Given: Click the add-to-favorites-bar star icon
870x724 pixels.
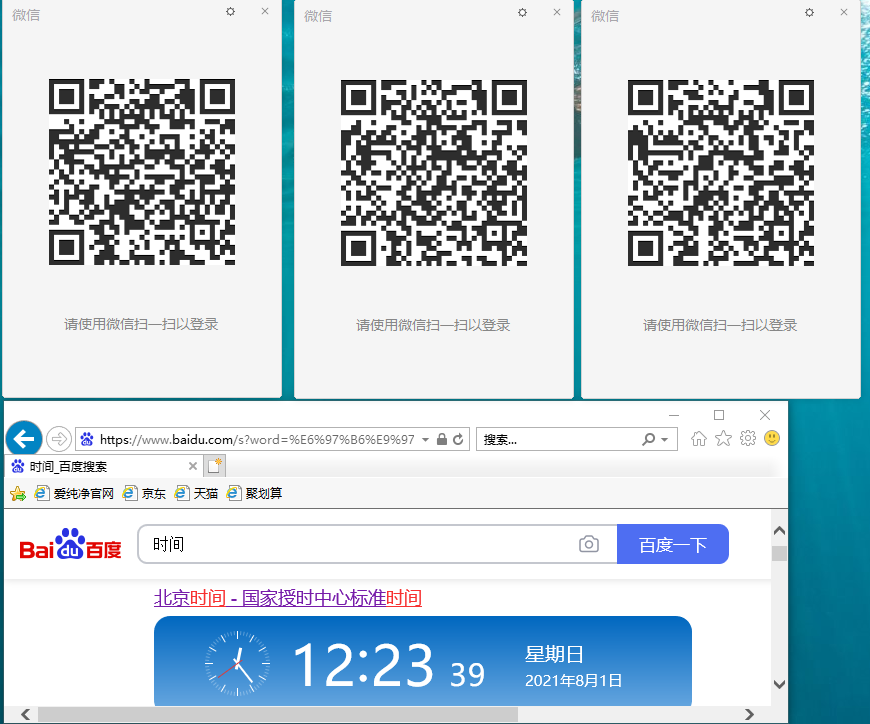Looking at the screenshot, I should tap(18, 493).
